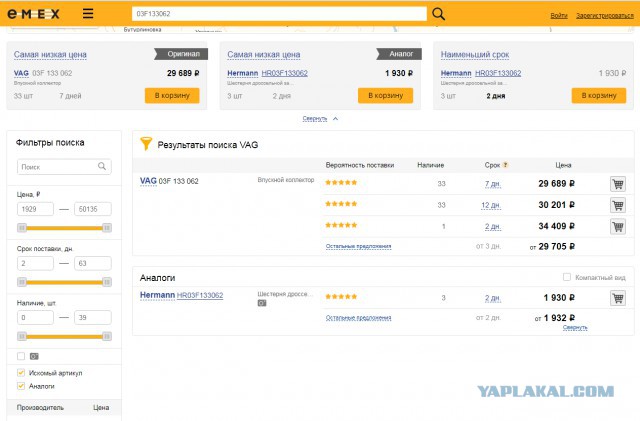Add 34 409 ₽ offer to cart

[618, 226]
